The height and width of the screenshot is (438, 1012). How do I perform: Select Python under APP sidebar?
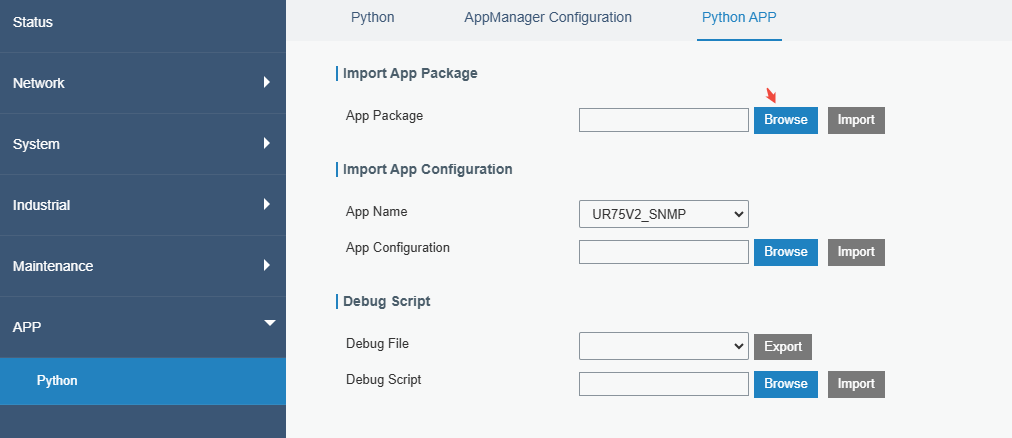(x=57, y=380)
